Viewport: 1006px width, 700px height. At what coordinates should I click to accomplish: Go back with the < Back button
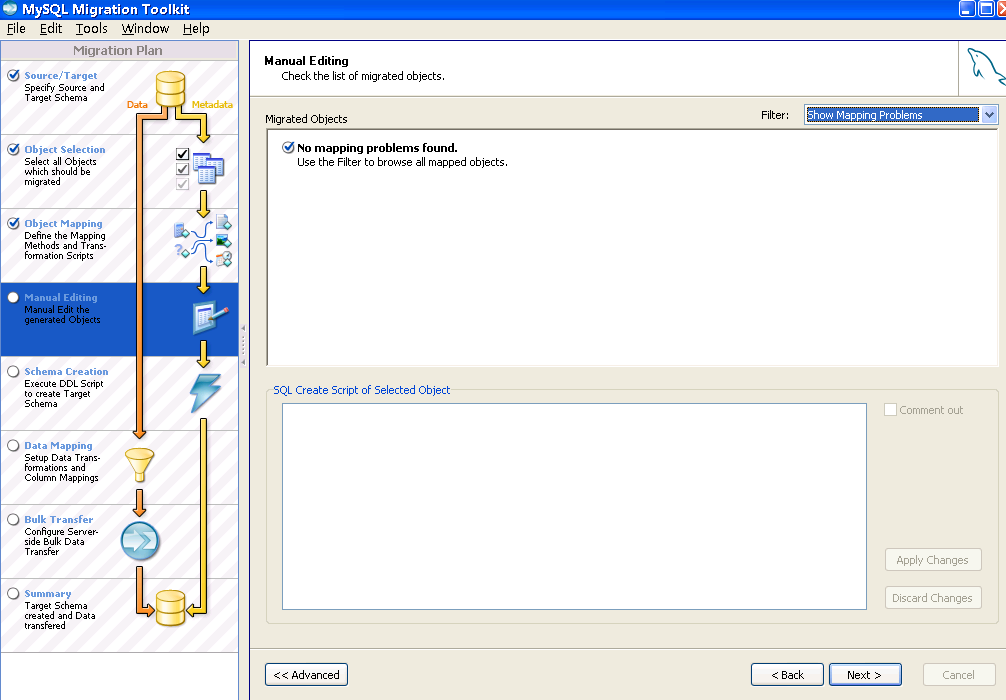click(787, 674)
